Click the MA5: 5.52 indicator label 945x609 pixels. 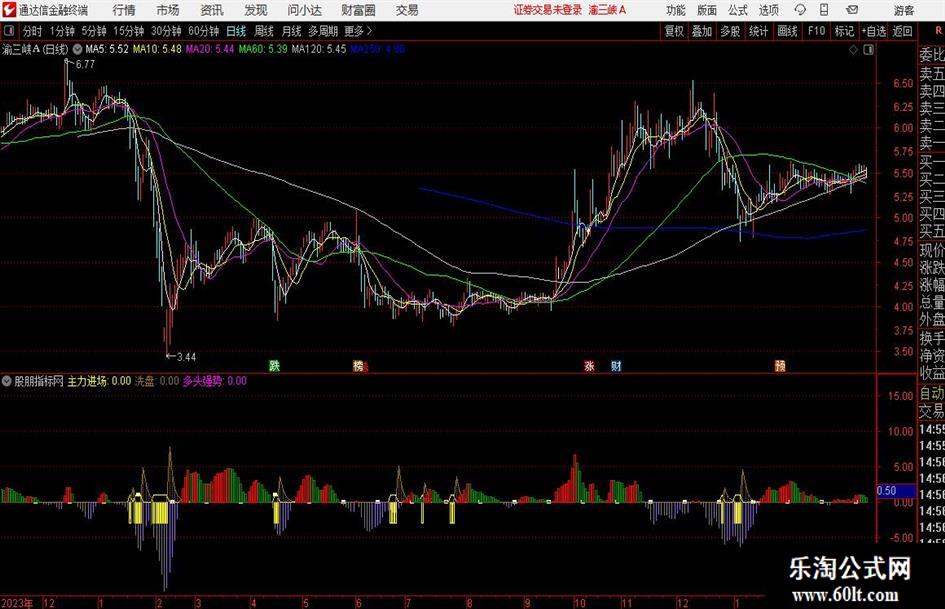107,49
